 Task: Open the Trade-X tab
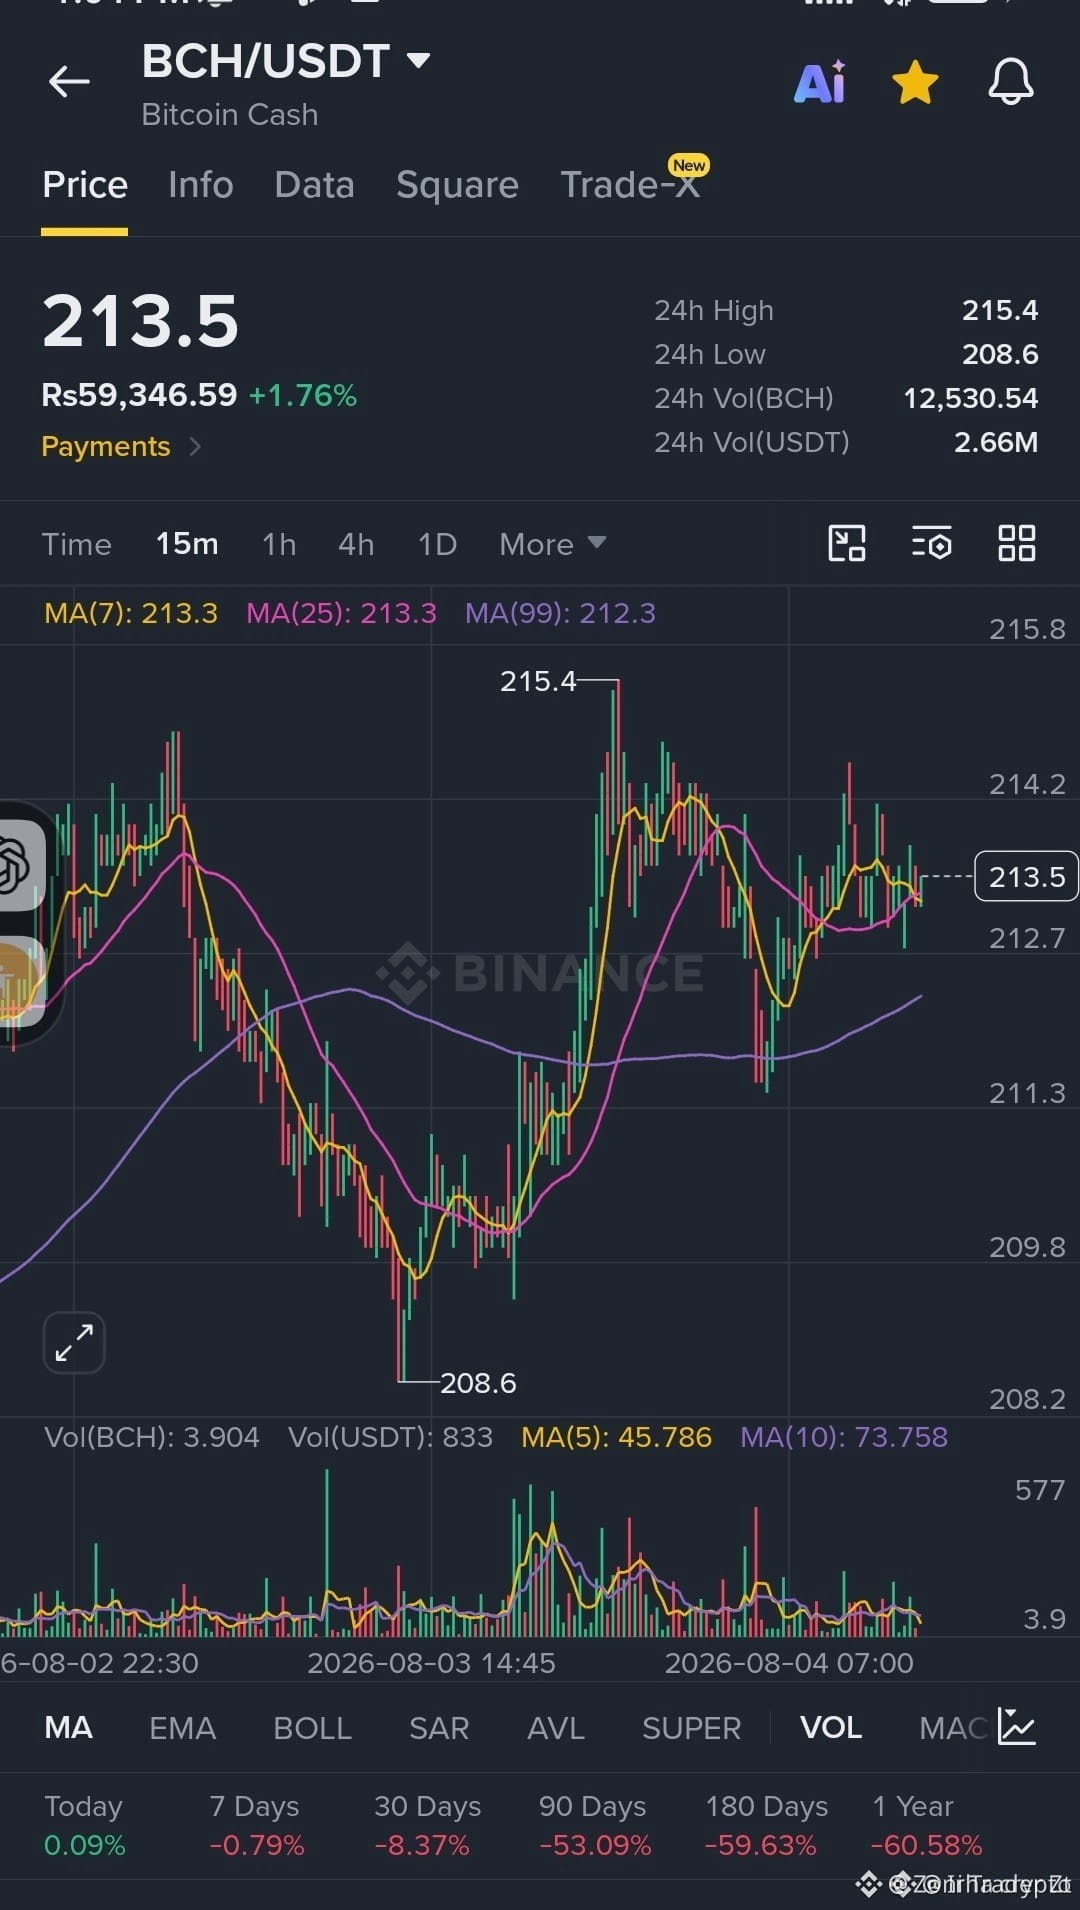630,185
